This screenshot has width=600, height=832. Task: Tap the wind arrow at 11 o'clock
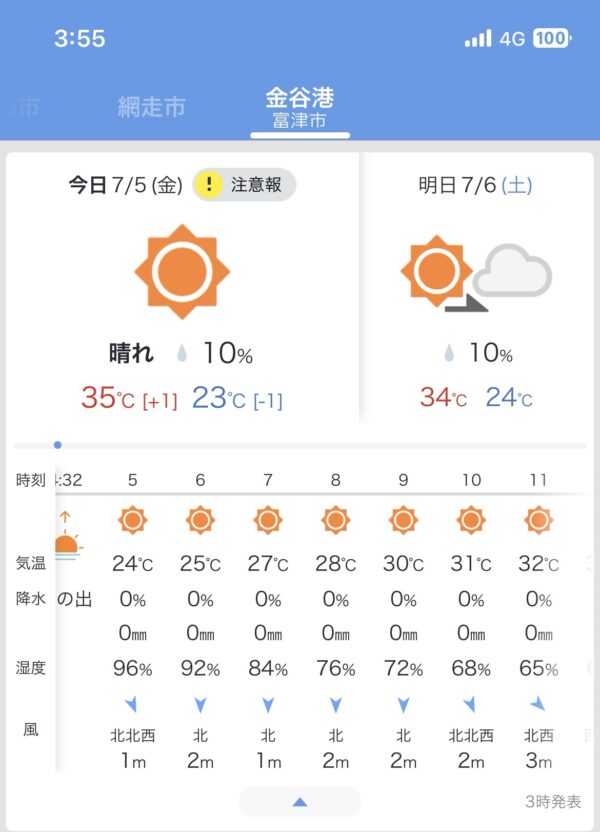coord(538,705)
